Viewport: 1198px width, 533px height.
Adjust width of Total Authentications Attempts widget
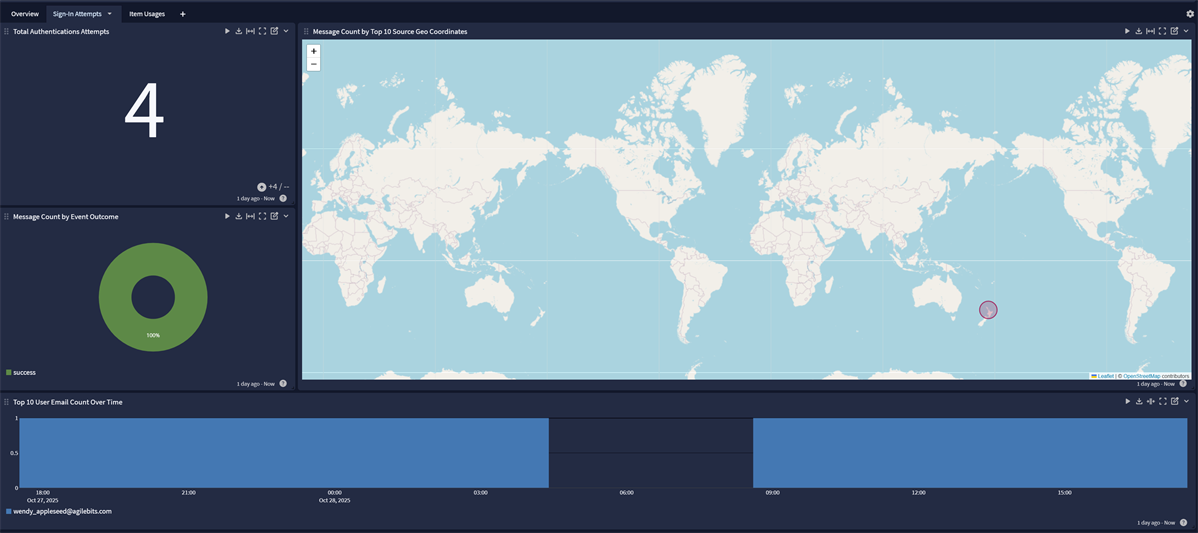[x=250, y=32]
